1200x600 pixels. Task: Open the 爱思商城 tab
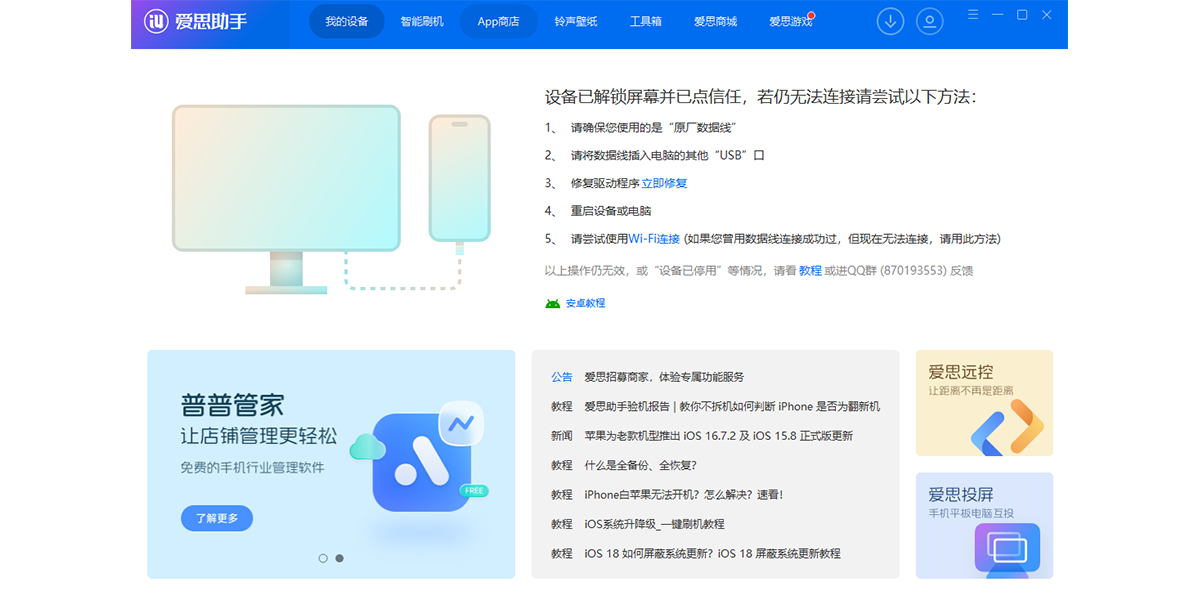pyautogui.click(x=716, y=21)
